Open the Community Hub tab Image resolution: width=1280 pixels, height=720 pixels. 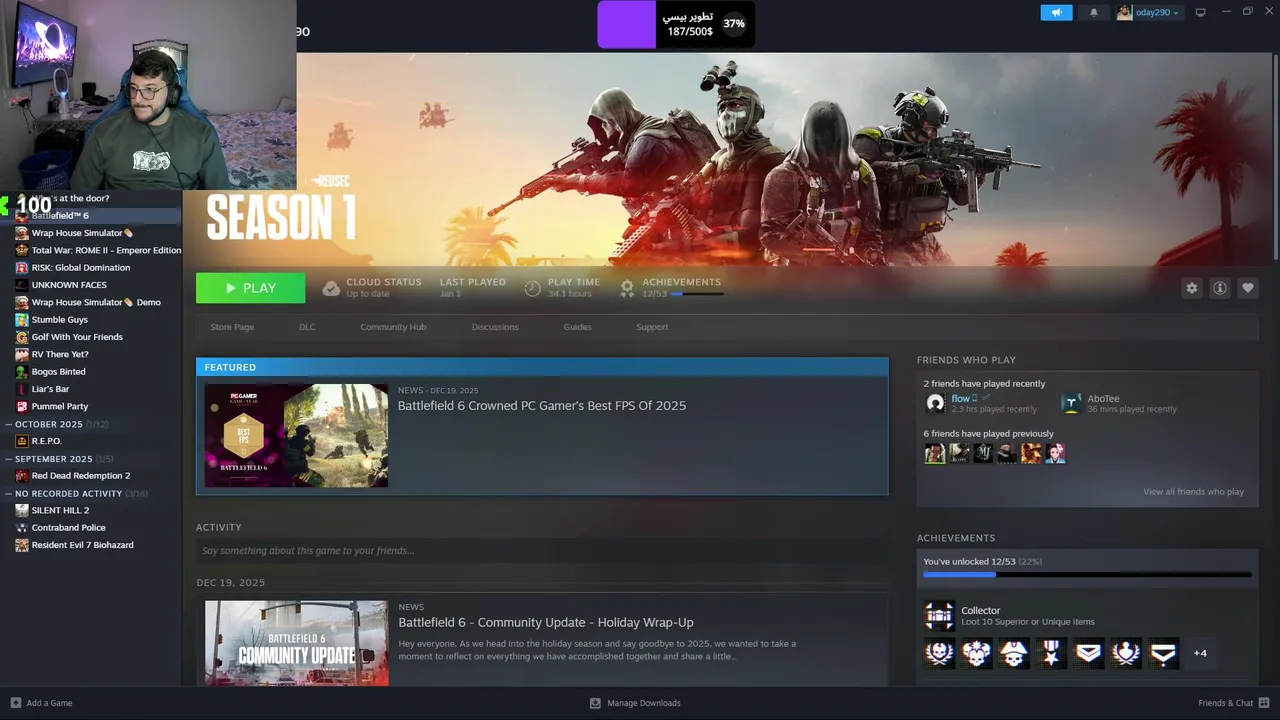(393, 327)
